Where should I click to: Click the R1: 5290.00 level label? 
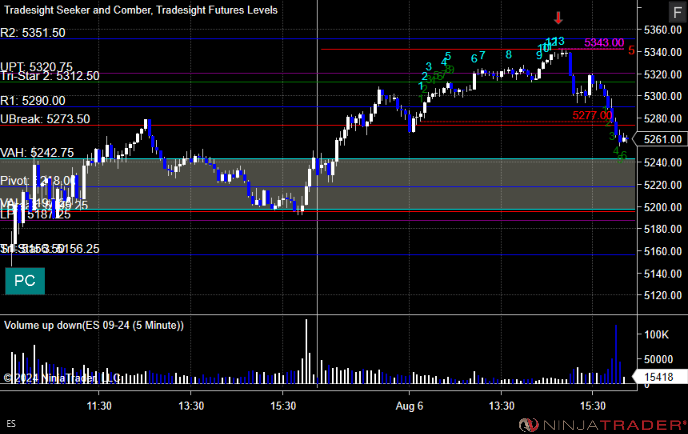pyautogui.click(x=33, y=101)
